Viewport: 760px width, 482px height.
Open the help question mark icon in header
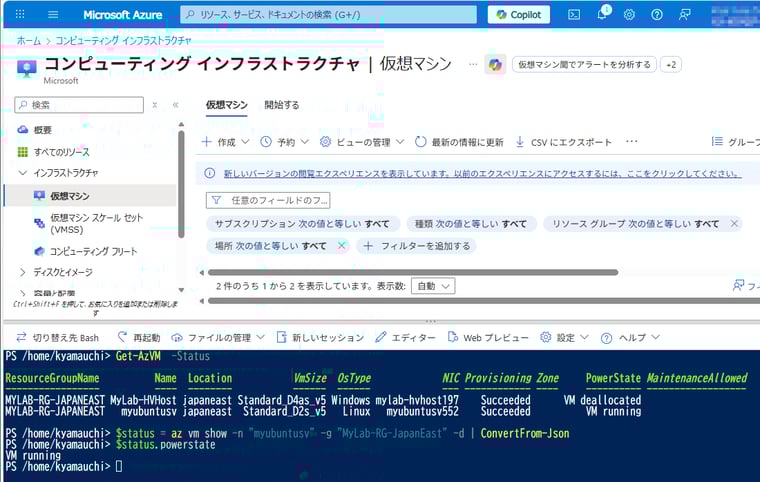tap(657, 15)
